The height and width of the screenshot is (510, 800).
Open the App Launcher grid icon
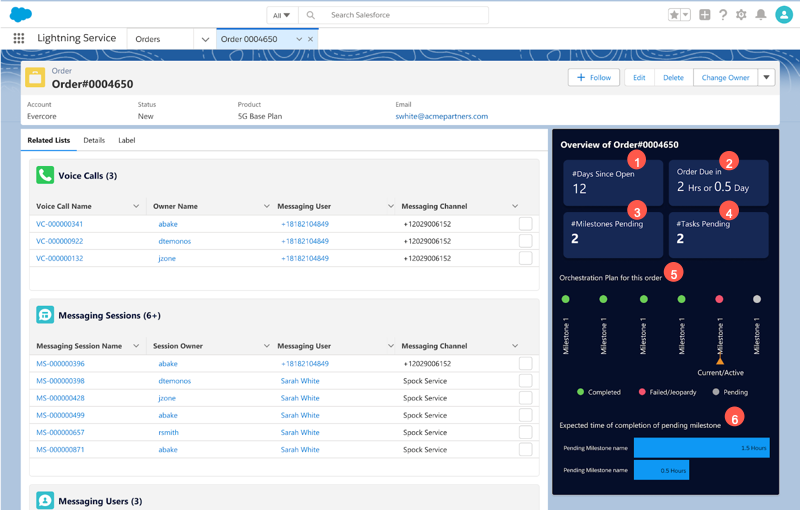[x=19, y=38]
